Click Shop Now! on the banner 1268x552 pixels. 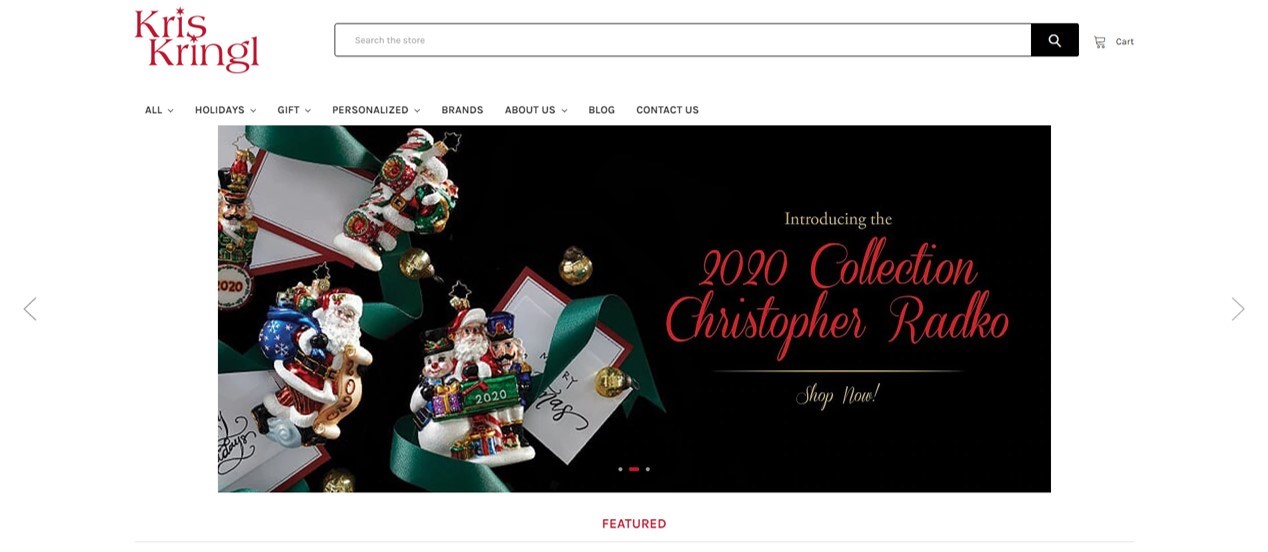tap(837, 395)
